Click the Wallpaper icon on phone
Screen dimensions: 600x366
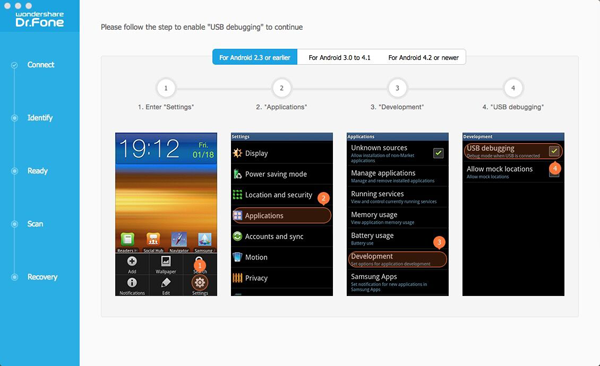click(x=166, y=261)
